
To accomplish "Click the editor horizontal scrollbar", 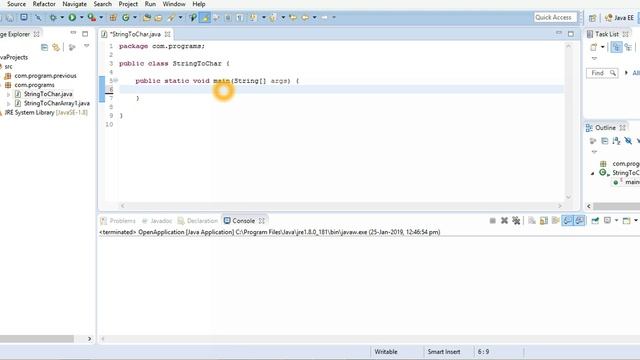I will [341, 206].
